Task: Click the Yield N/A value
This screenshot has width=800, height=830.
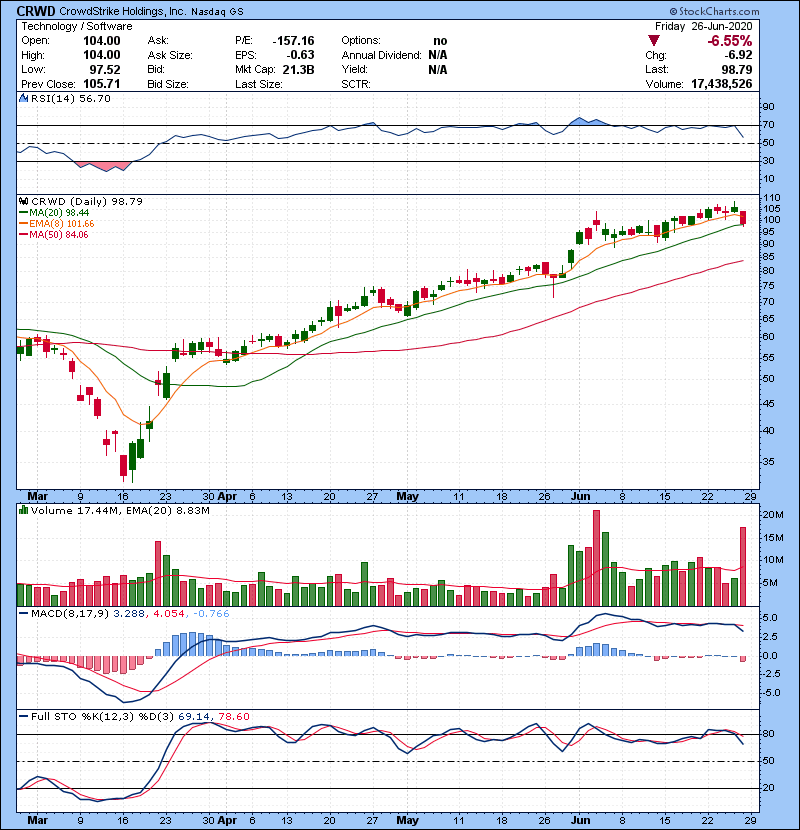Action: (x=438, y=69)
